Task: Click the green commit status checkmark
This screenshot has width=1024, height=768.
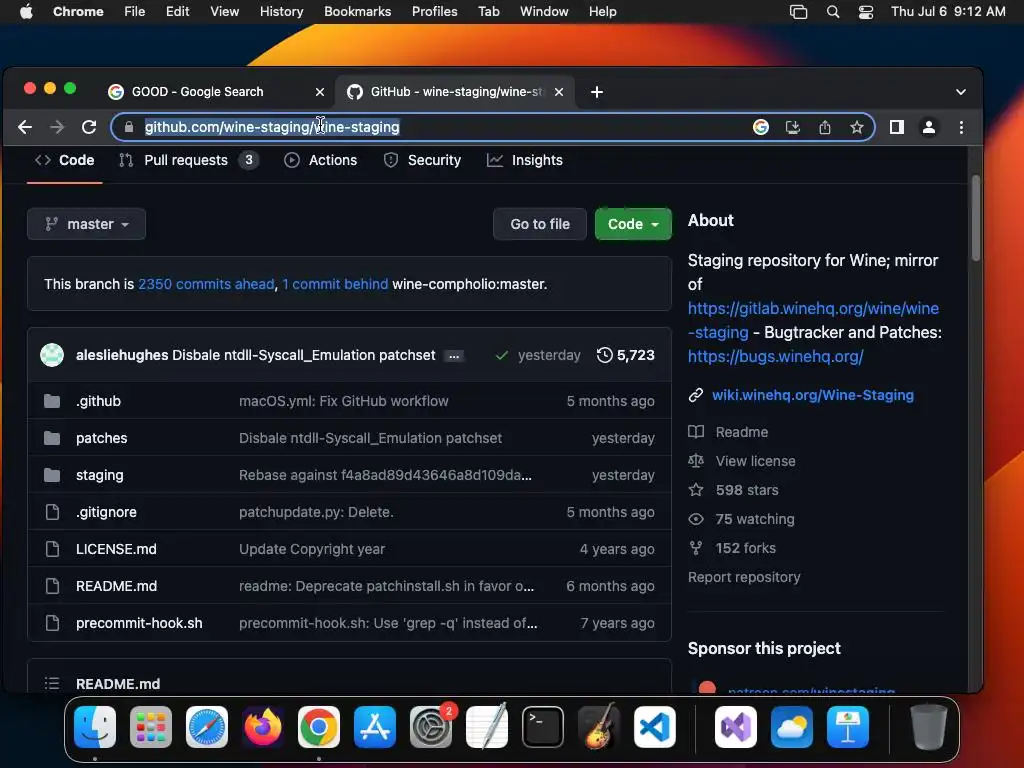Action: pyautogui.click(x=502, y=356)
